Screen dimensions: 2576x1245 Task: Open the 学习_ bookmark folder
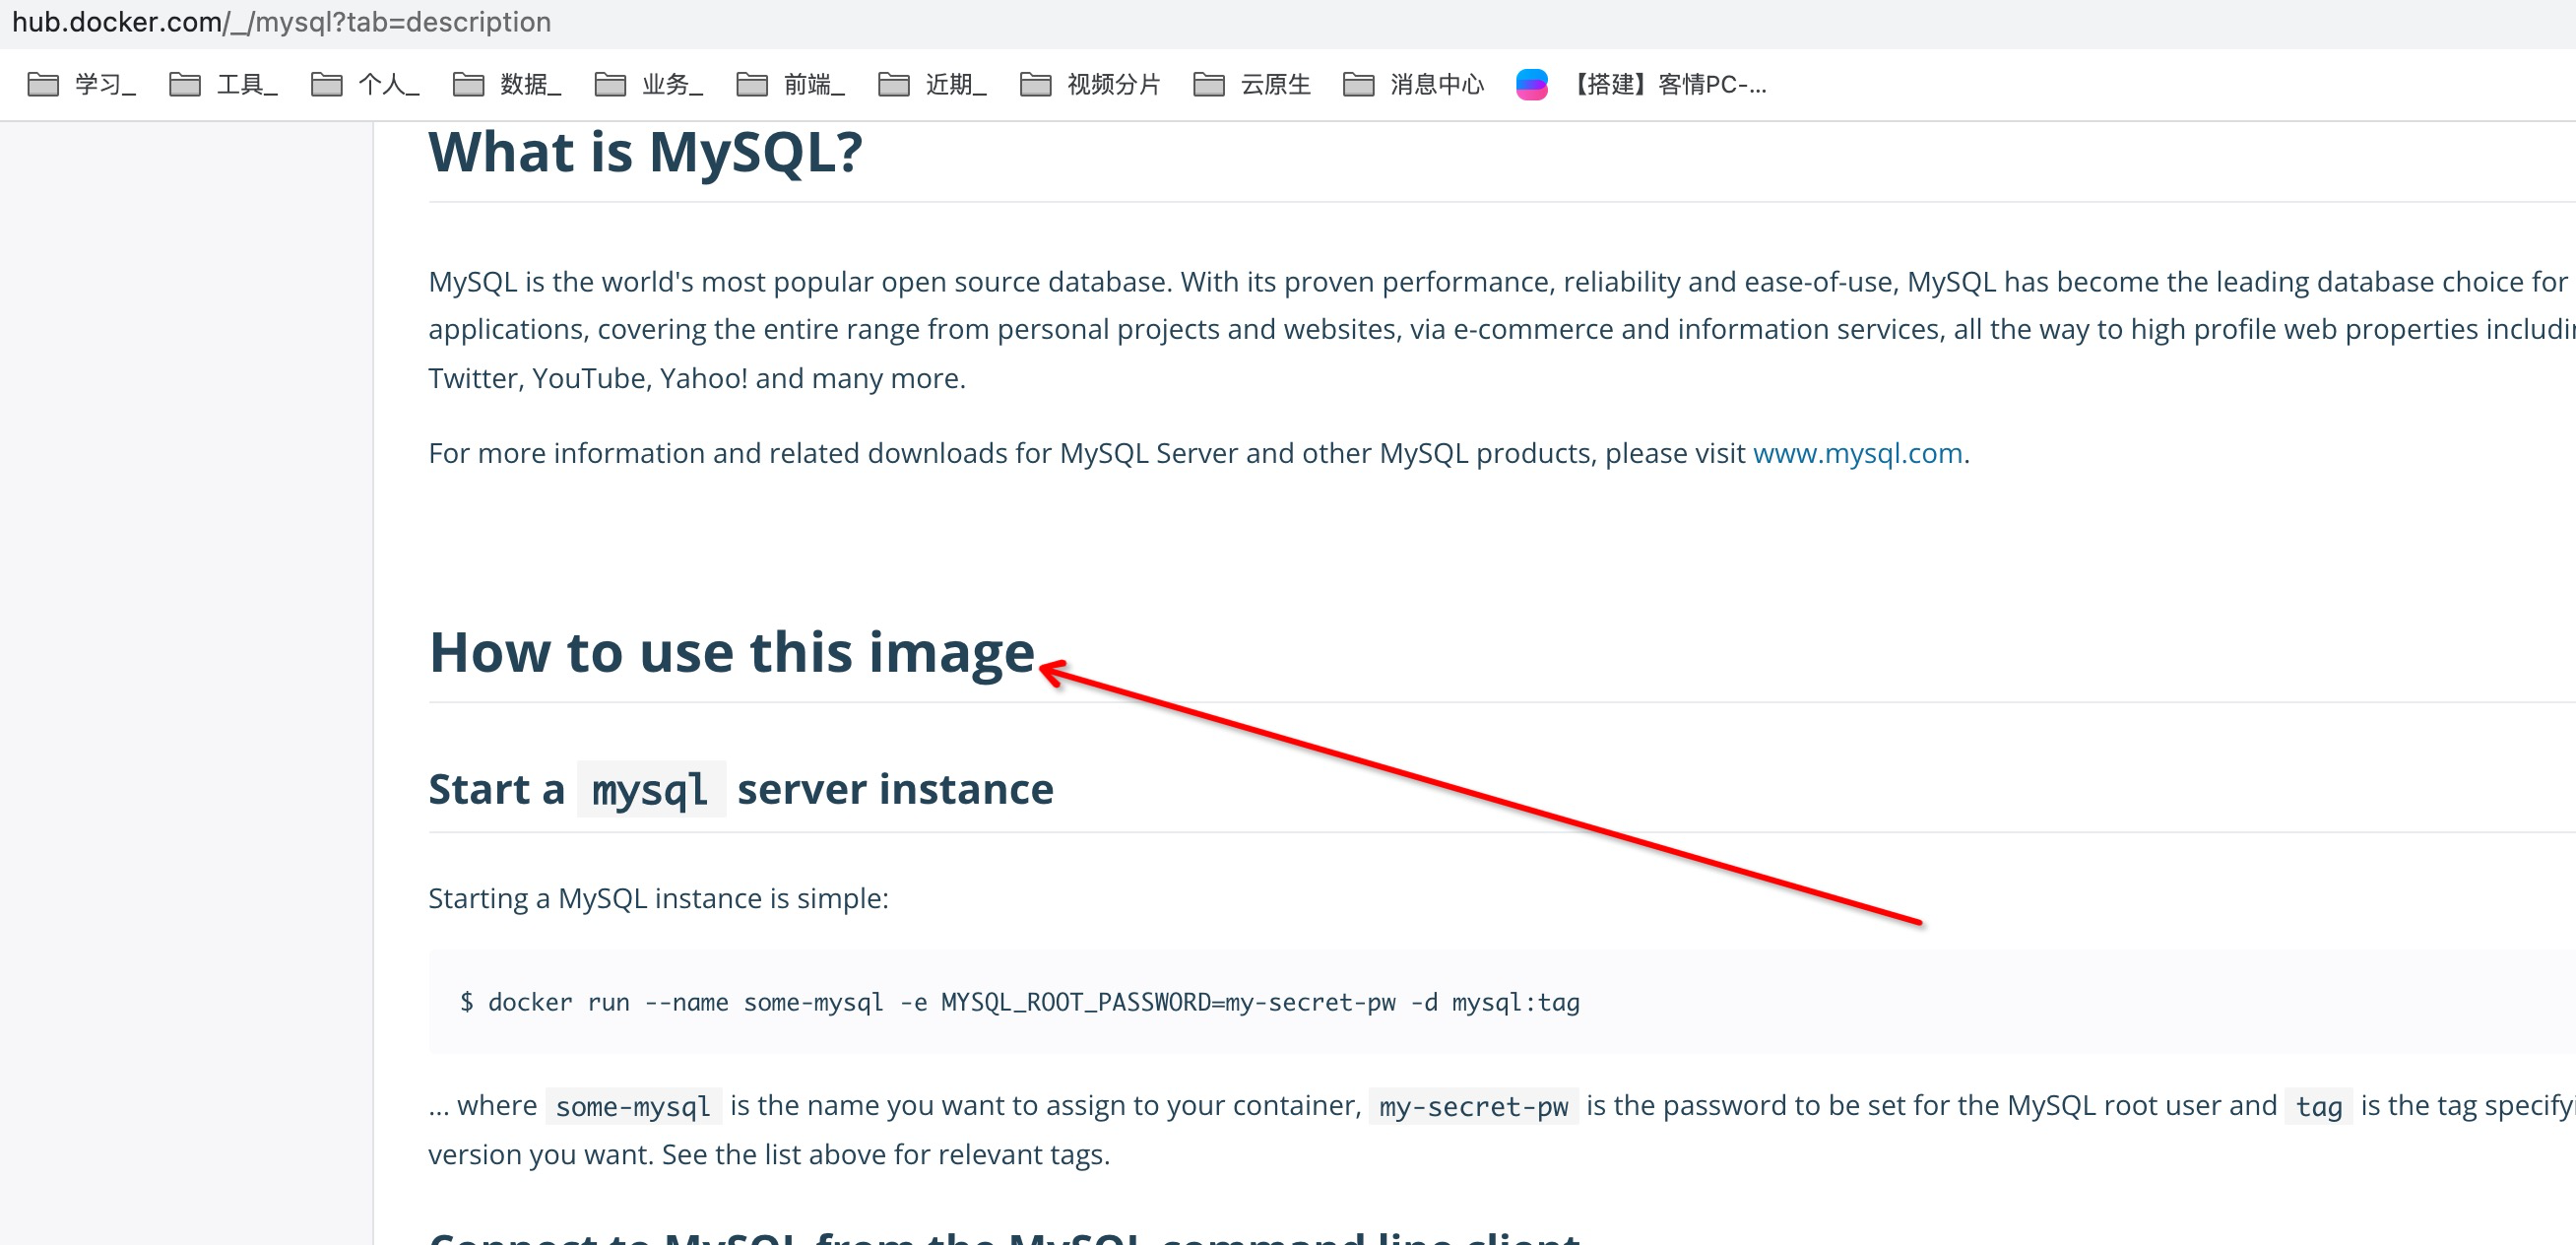82,85
